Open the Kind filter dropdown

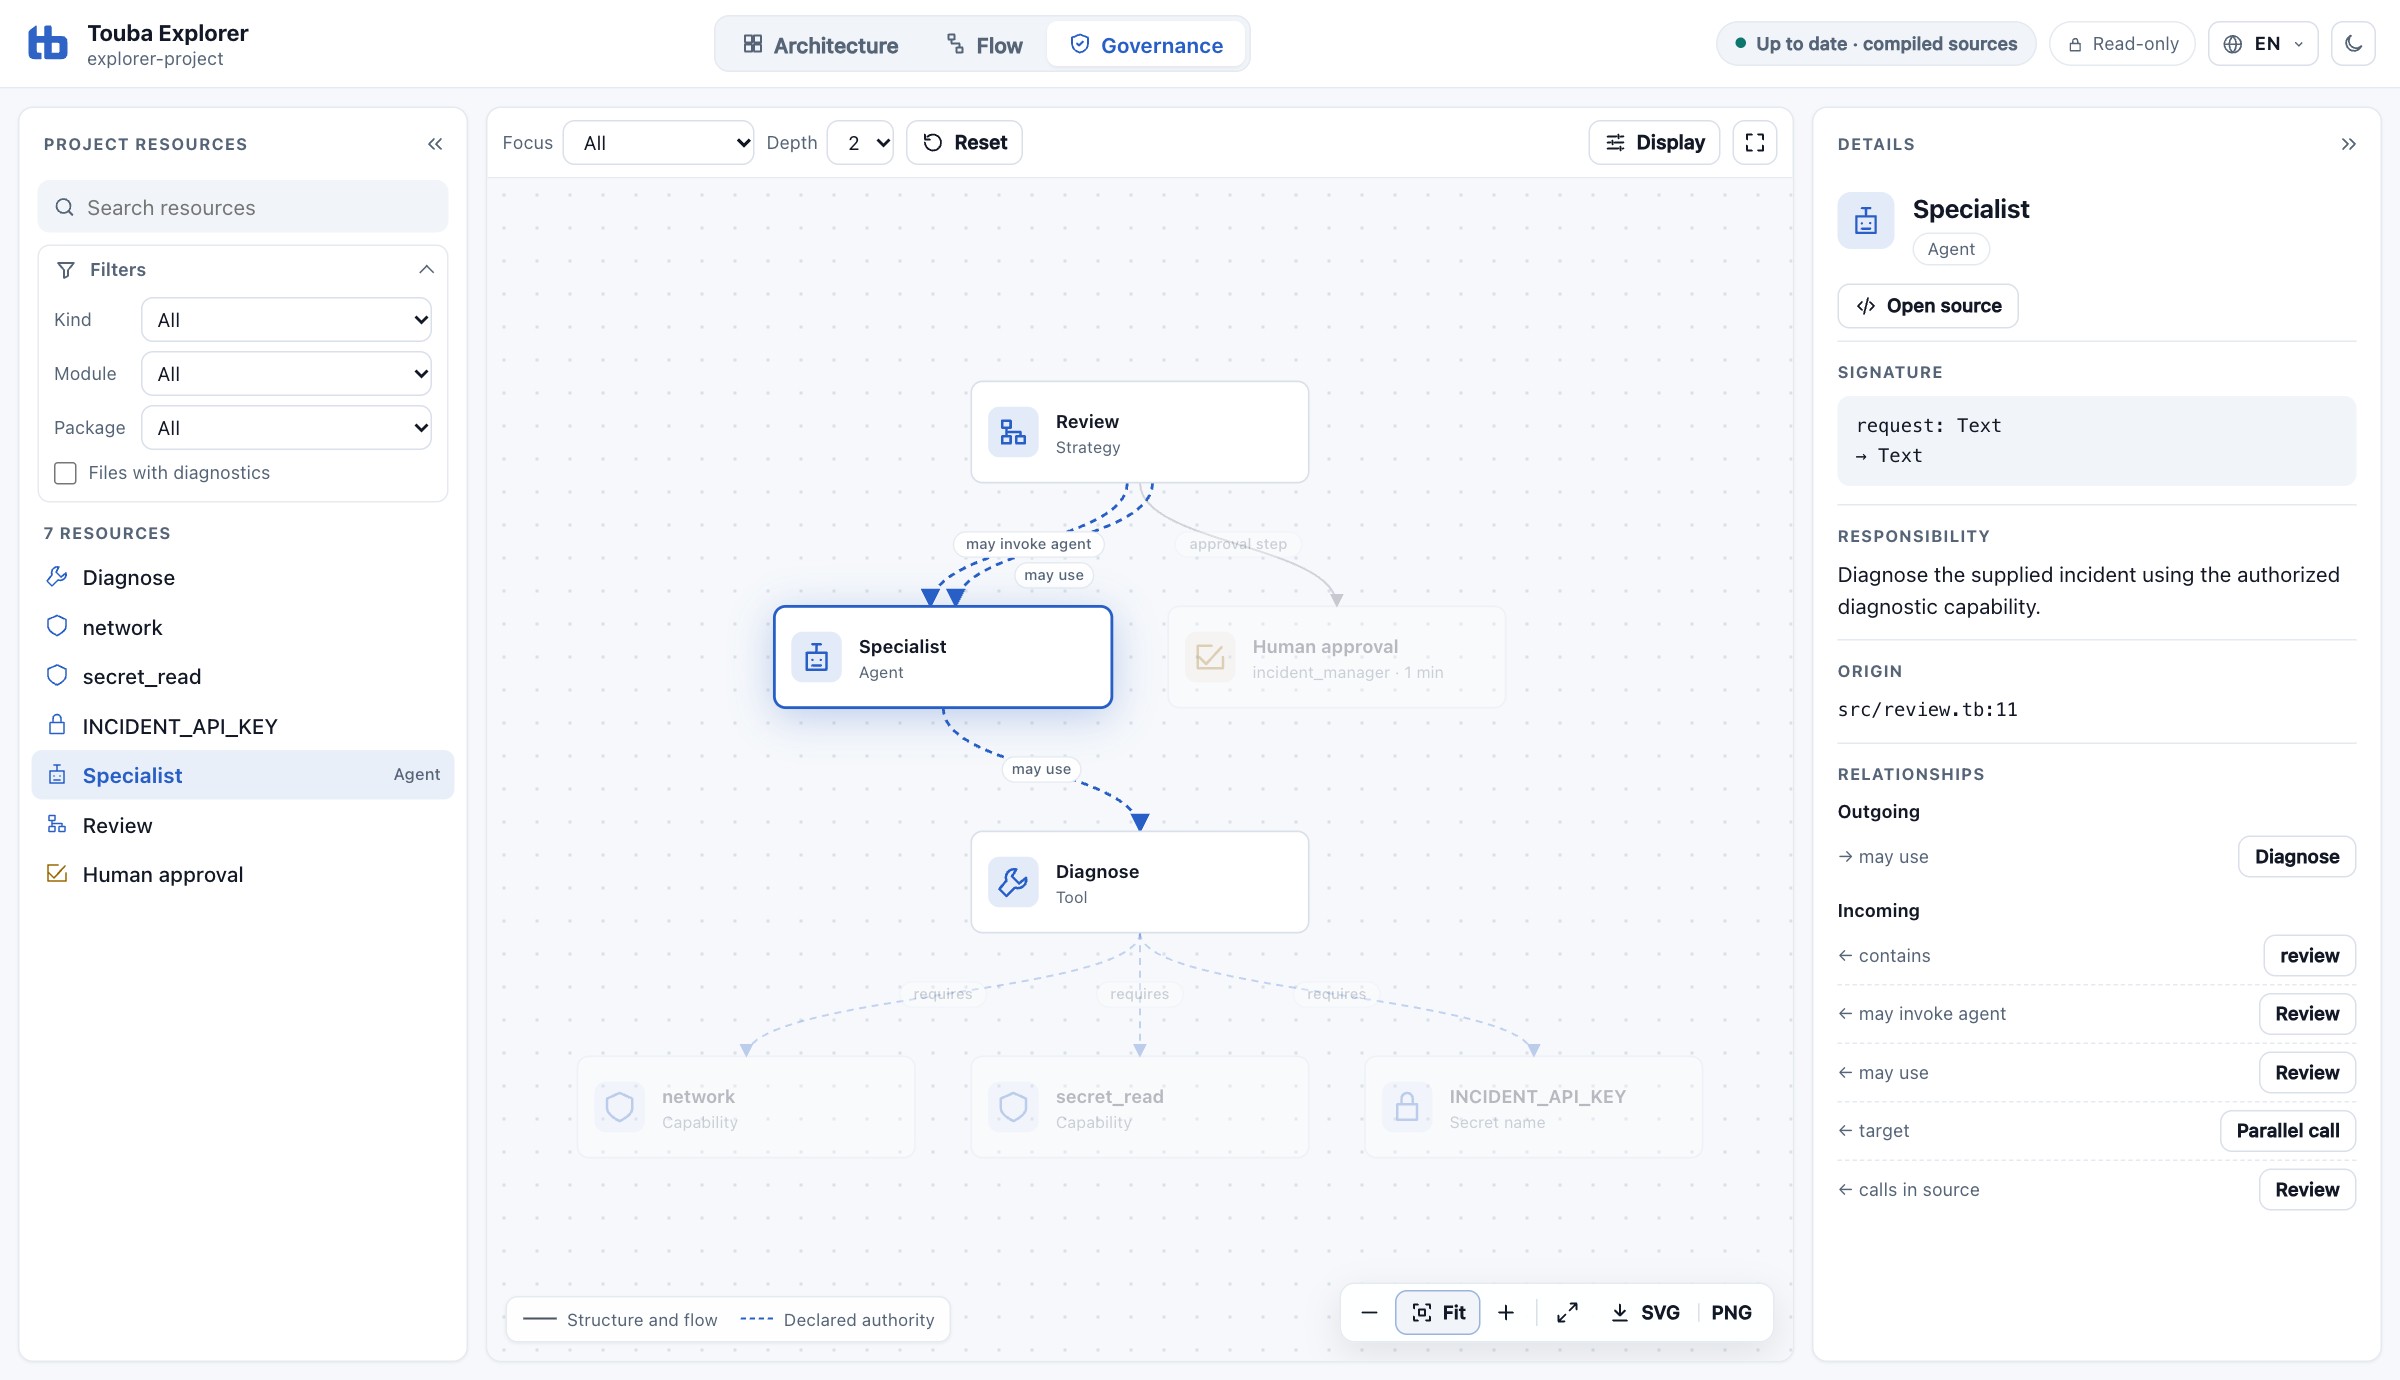click(286, 320)
